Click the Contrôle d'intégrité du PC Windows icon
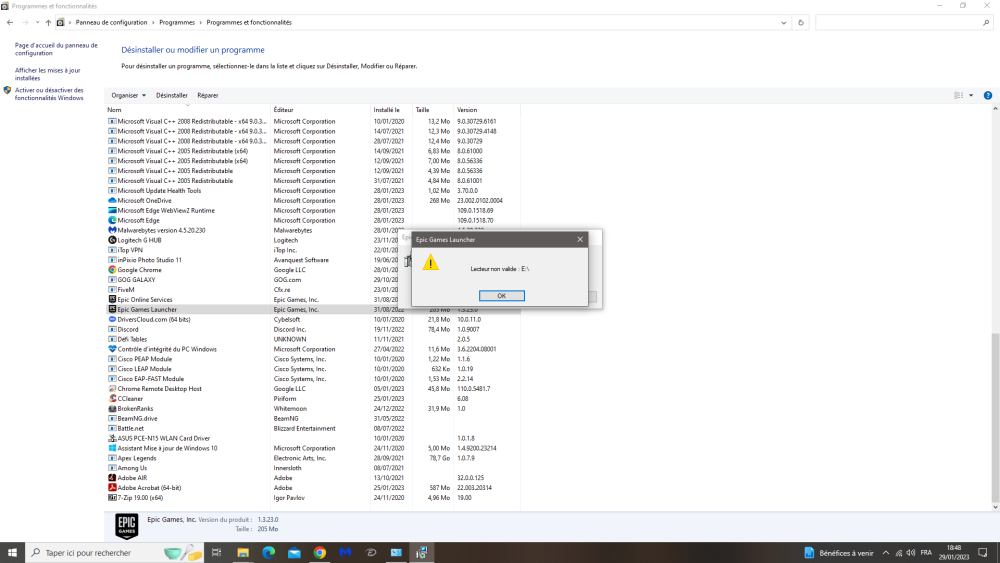The width and height of the screenshot is (1000, 563). coord(112,349)
